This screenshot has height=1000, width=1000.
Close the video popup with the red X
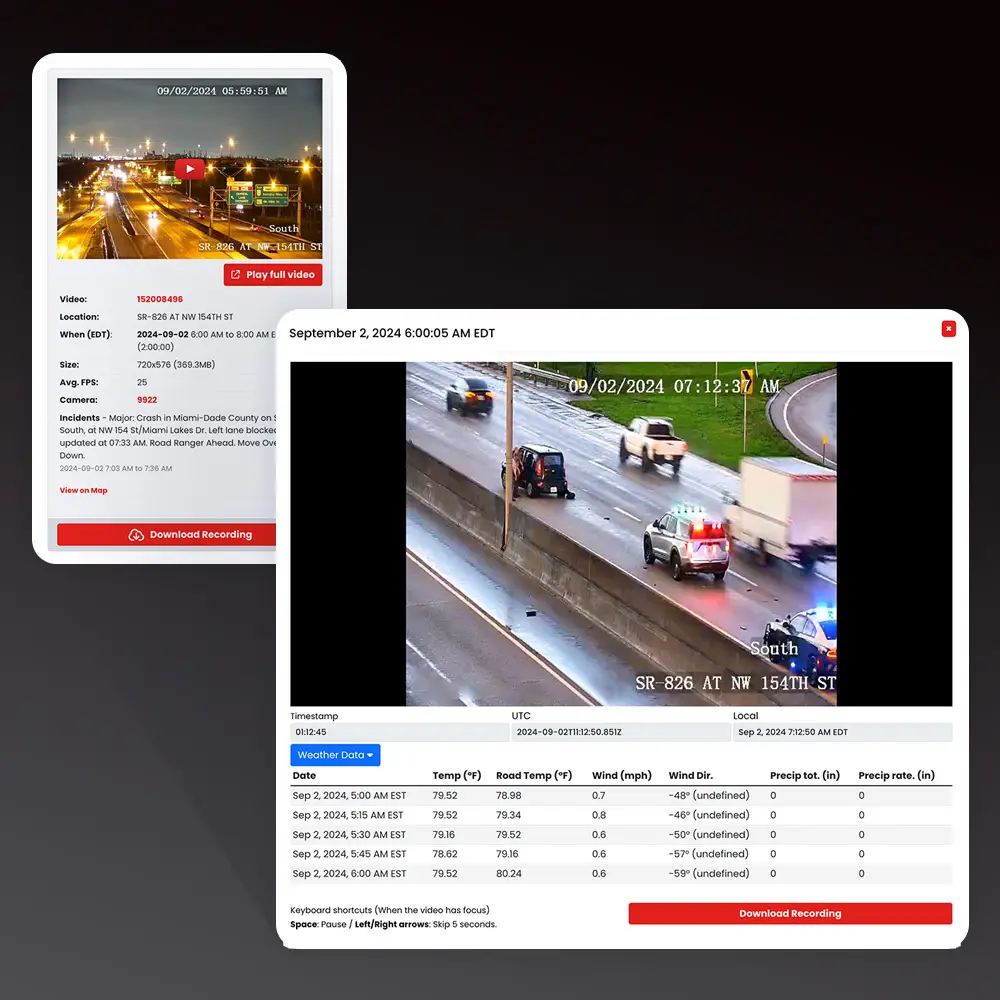tap(948, 329)
